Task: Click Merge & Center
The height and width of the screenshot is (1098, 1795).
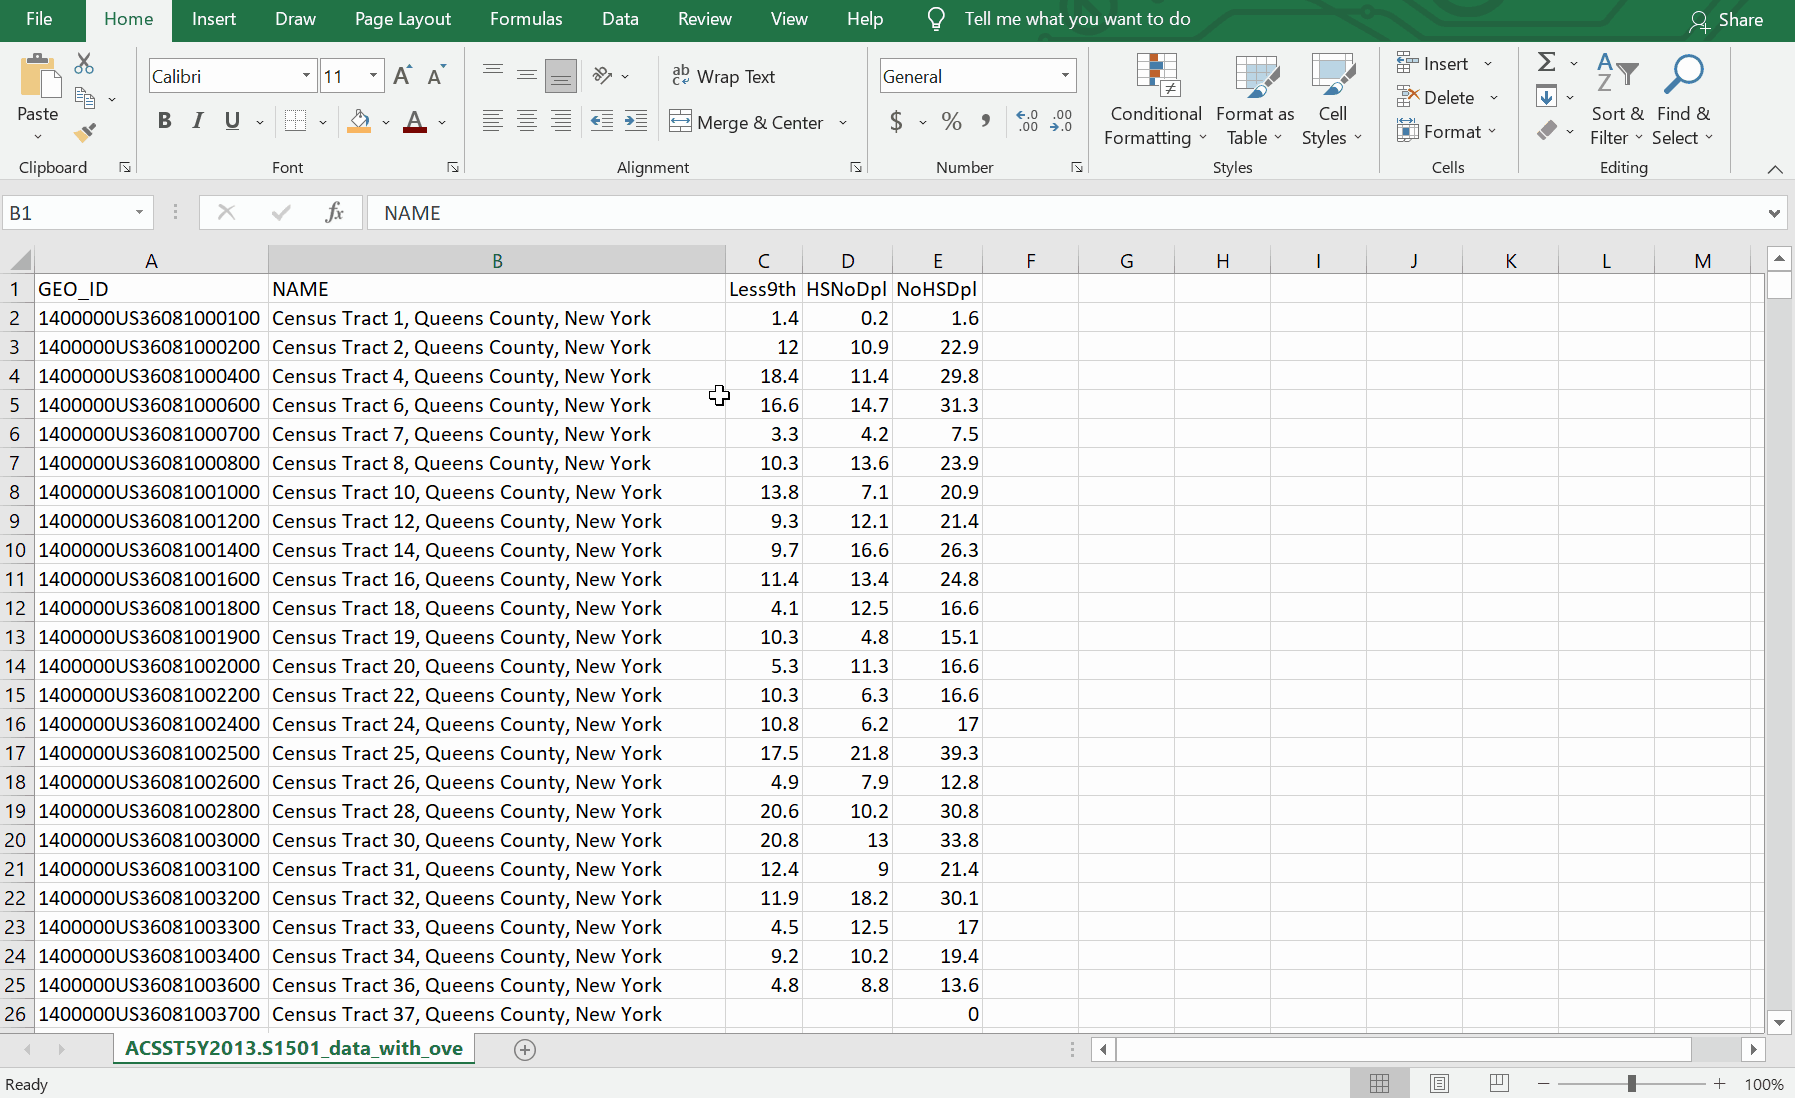Action: [x=746, y=122]
